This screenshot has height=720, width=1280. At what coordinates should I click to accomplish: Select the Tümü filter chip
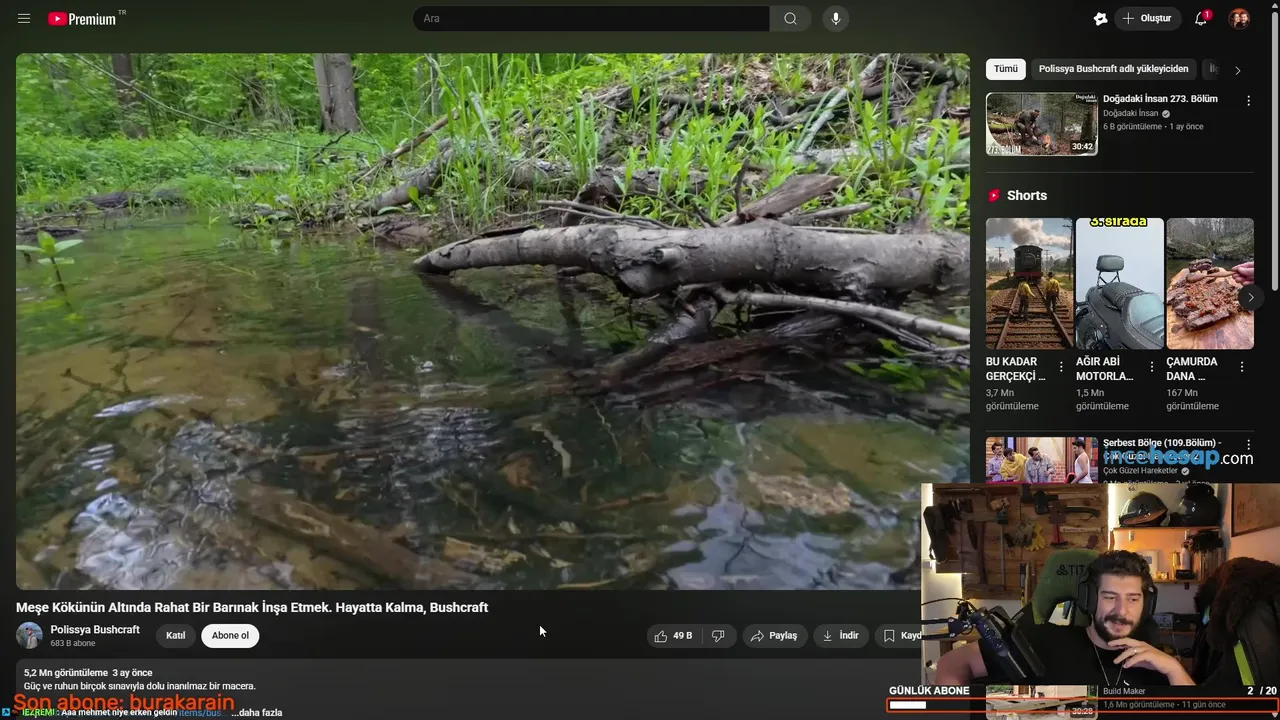point(1006,69)
